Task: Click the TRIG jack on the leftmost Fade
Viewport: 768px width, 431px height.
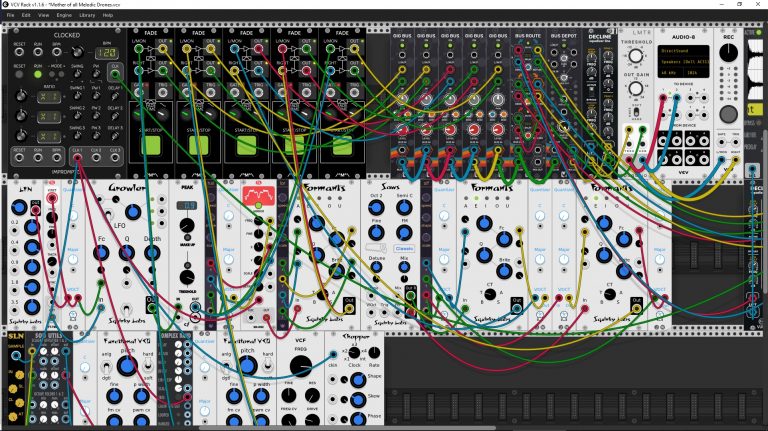Action: pos(163,92)
